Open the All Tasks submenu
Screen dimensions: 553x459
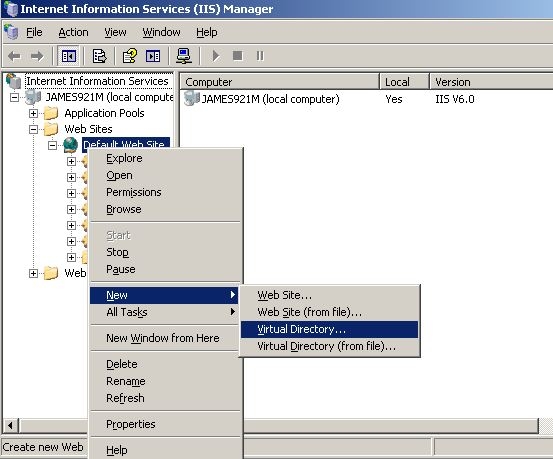(x=164, y=312)
